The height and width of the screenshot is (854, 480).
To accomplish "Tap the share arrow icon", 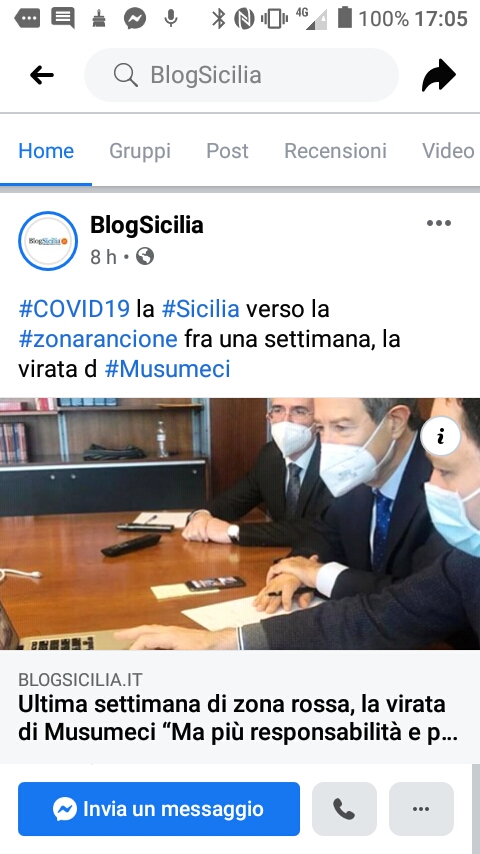I will click(439, 75).
